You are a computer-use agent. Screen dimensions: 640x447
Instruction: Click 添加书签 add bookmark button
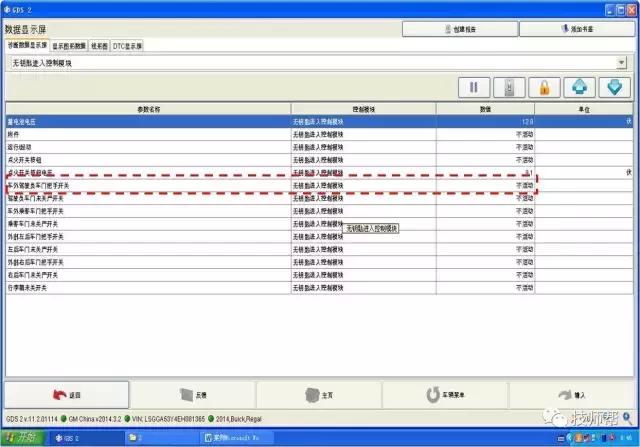(x=577, y=29)
